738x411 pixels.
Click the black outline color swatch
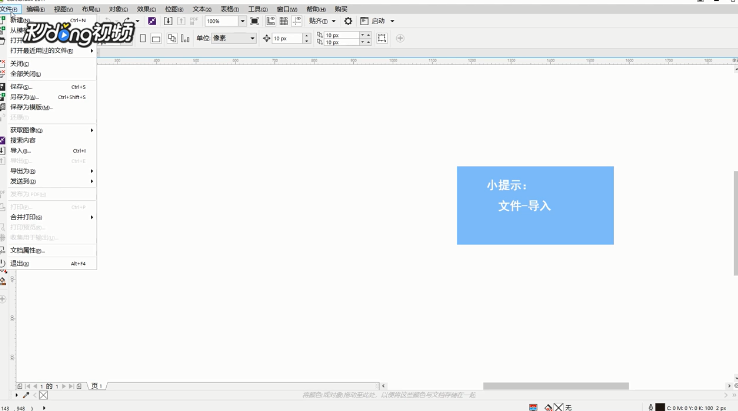[660, 408]
